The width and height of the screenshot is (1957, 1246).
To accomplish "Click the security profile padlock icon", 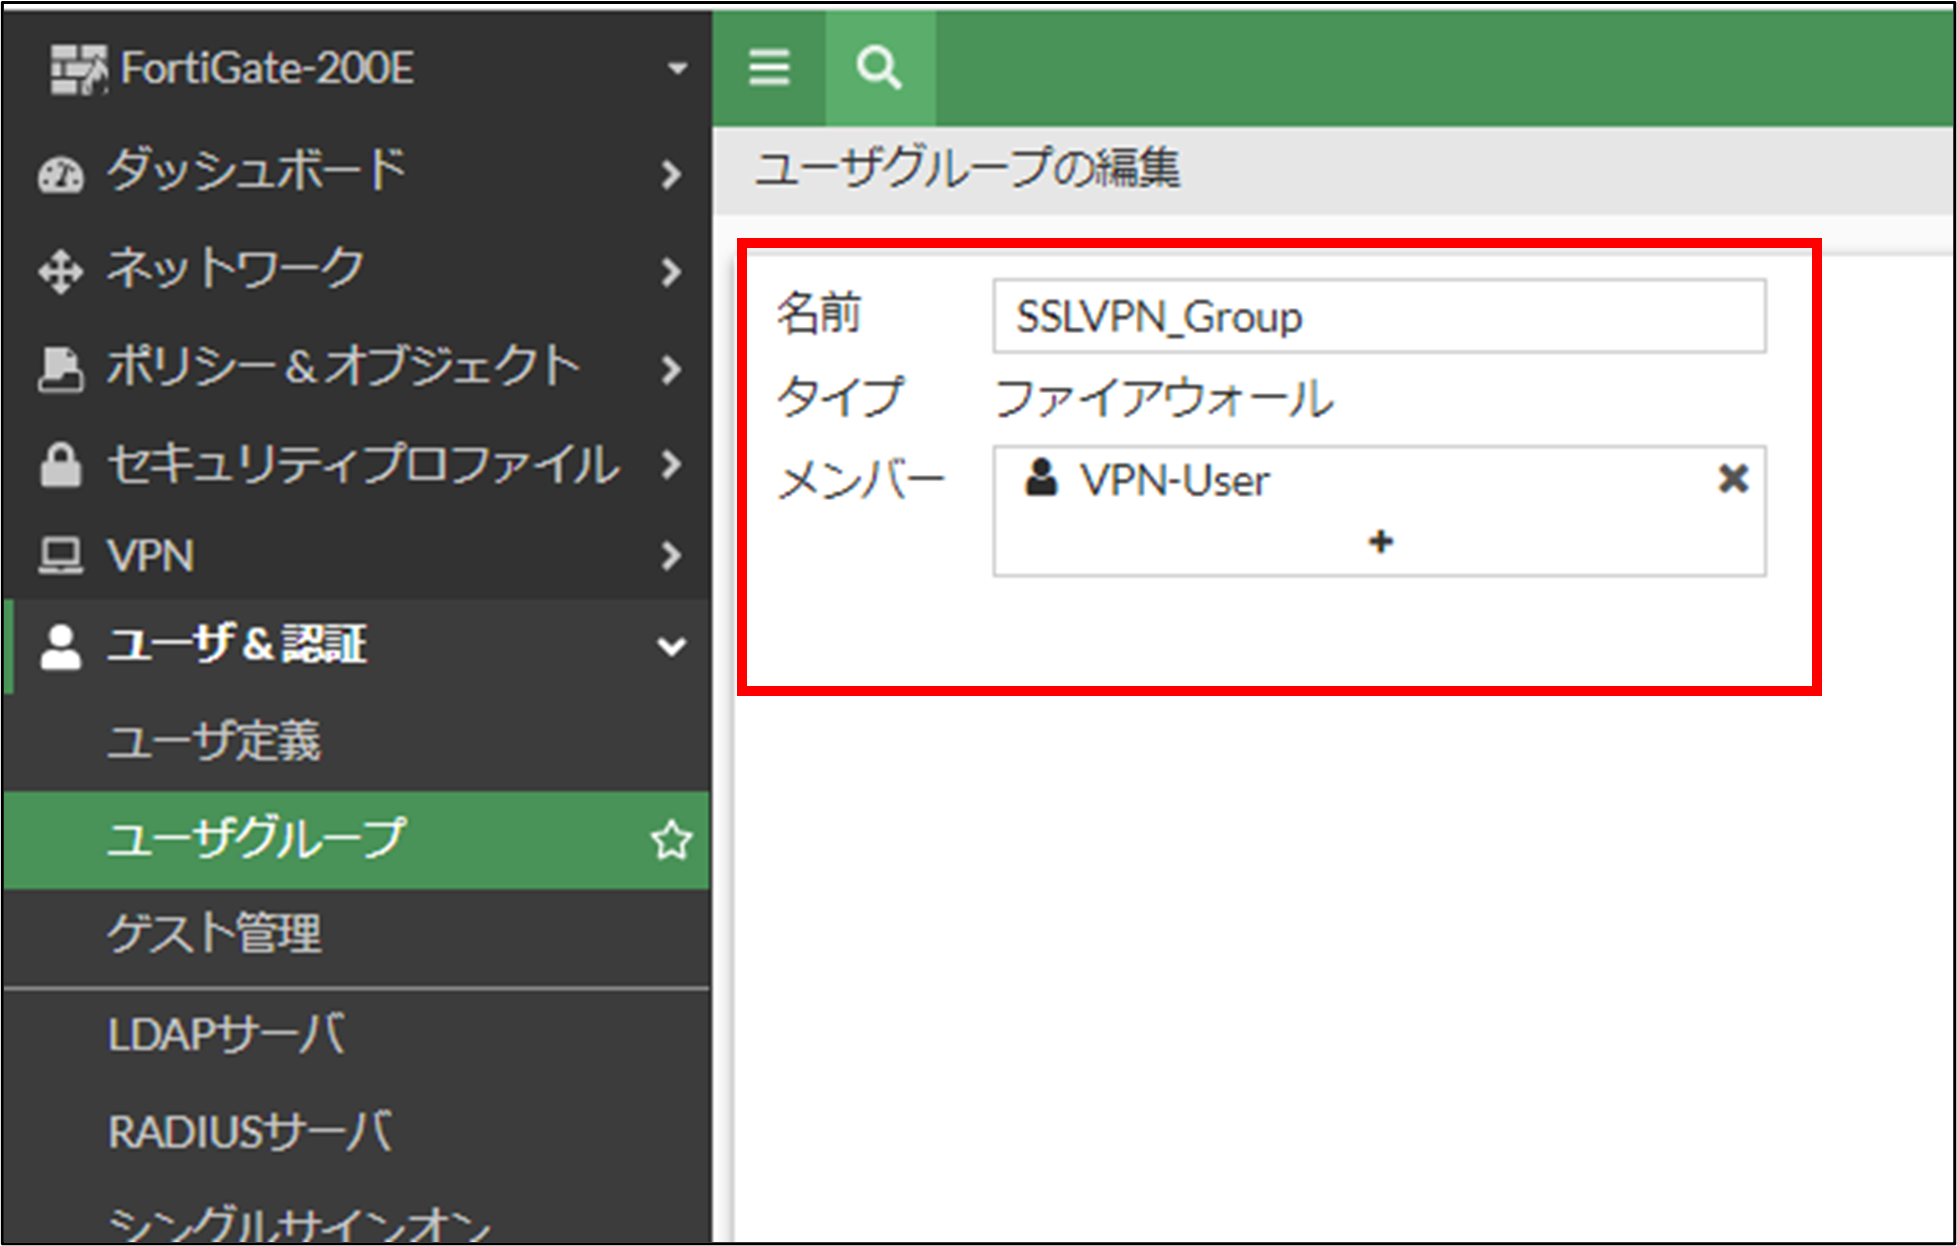I will (60, 464).
